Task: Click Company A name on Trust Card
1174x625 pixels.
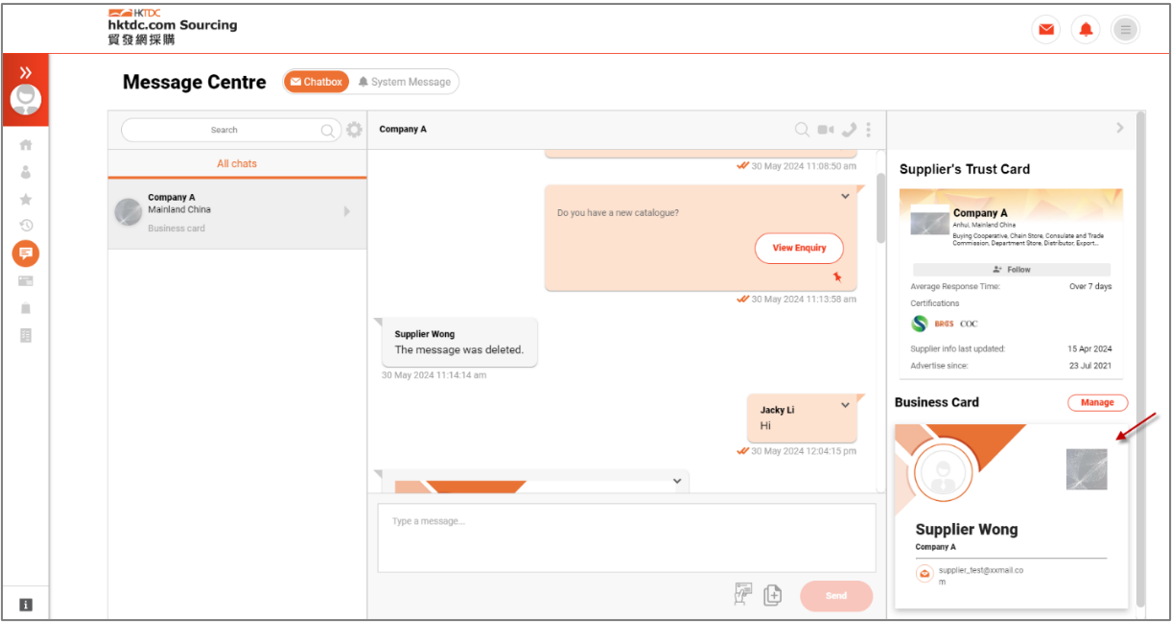Action: click(x=980, y=213)
